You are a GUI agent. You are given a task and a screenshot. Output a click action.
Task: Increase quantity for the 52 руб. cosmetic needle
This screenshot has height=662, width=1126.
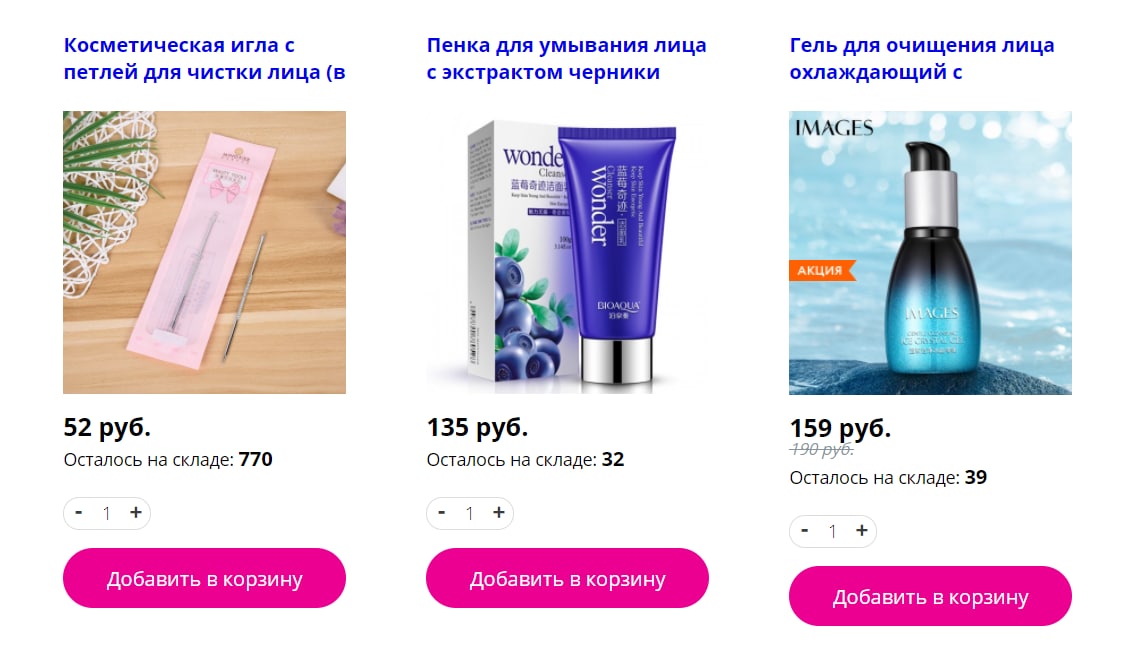tap(136, 513)
